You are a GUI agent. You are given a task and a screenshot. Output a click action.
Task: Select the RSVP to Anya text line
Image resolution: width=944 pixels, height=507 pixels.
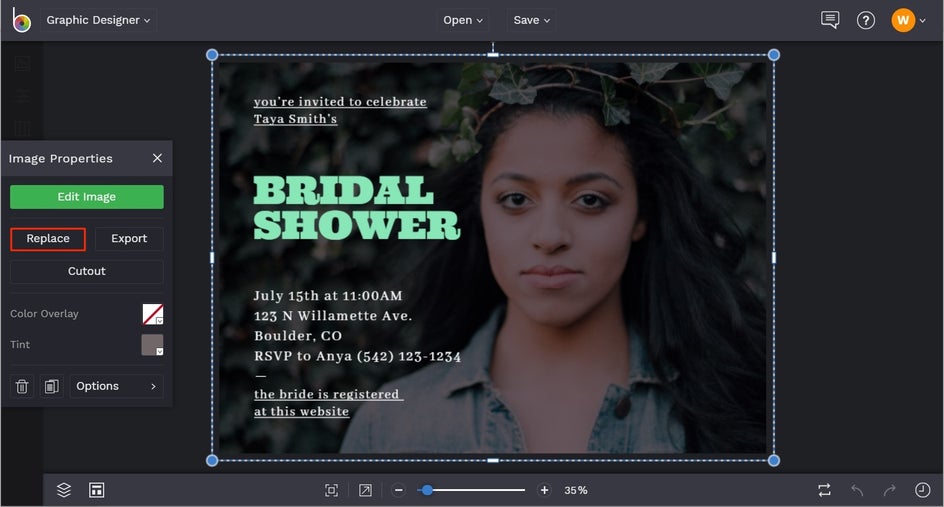tap(358, 356)
